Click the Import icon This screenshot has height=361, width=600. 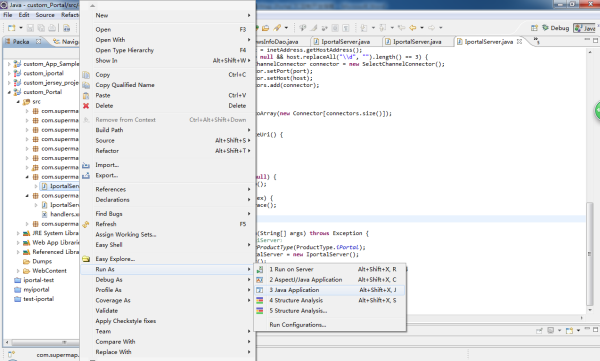pyautogui.click(x=86, y=165)
